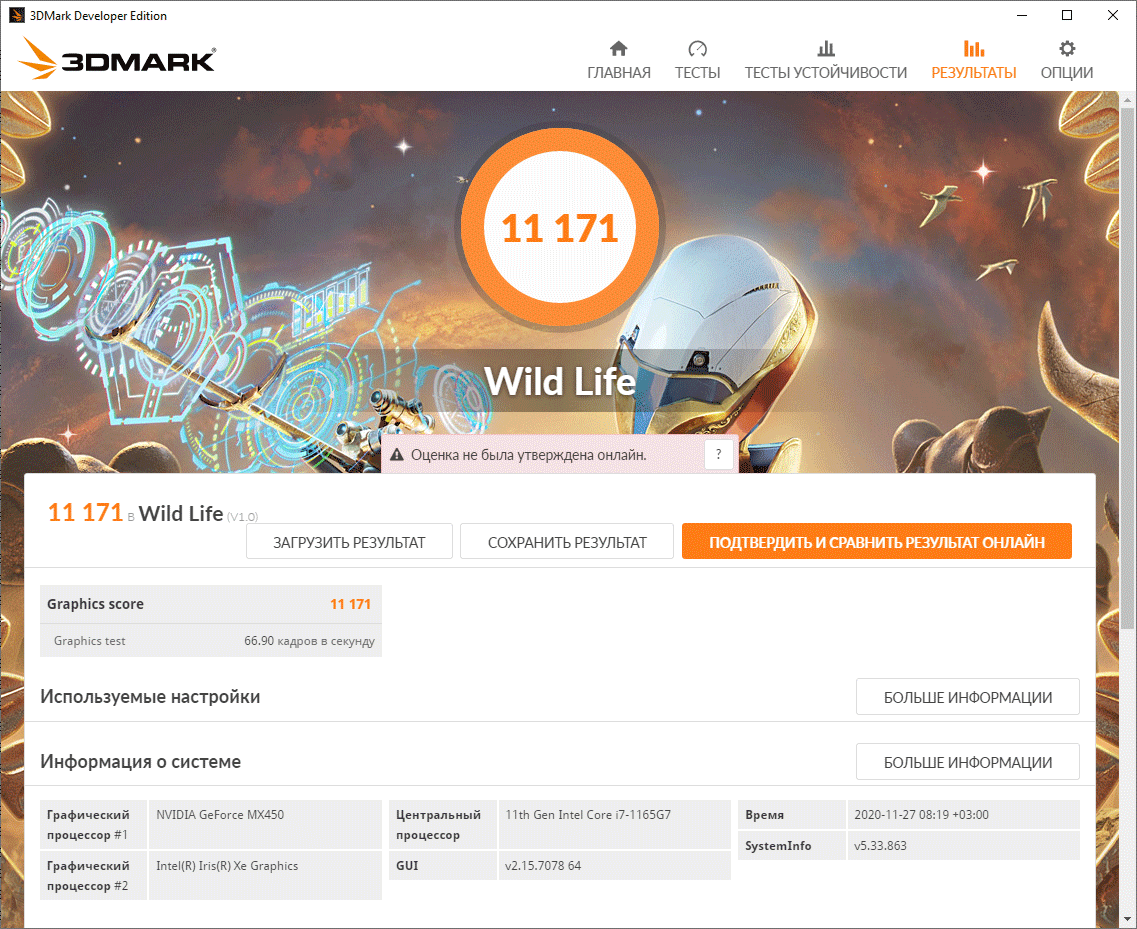The width and height of the screenshot is (1137, 929).
Task: Click БОЛЬШЕ ИНФОРМАЦИИ for Информация о системе
Action: [967, 762]
